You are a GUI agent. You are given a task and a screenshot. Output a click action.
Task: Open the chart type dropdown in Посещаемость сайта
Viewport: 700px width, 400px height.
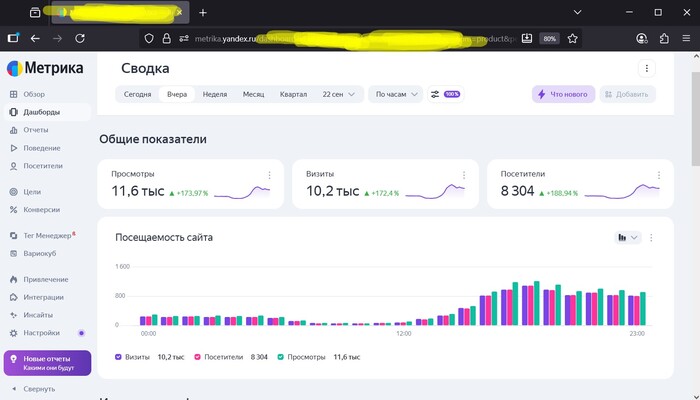point(628,238)
